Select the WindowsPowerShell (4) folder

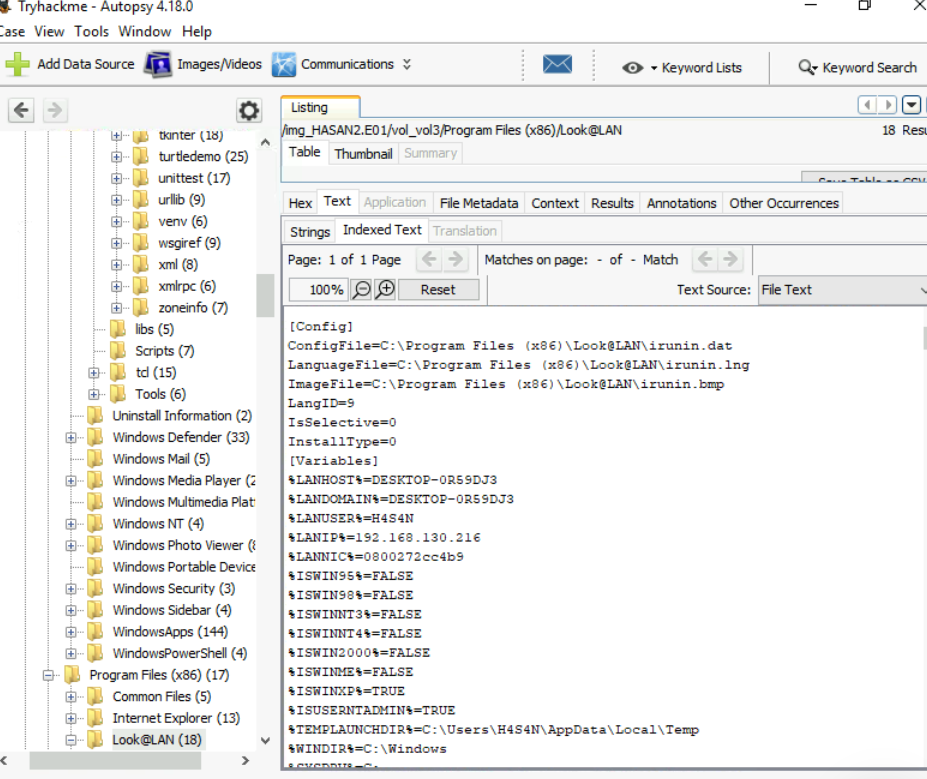tap(180, 653)
